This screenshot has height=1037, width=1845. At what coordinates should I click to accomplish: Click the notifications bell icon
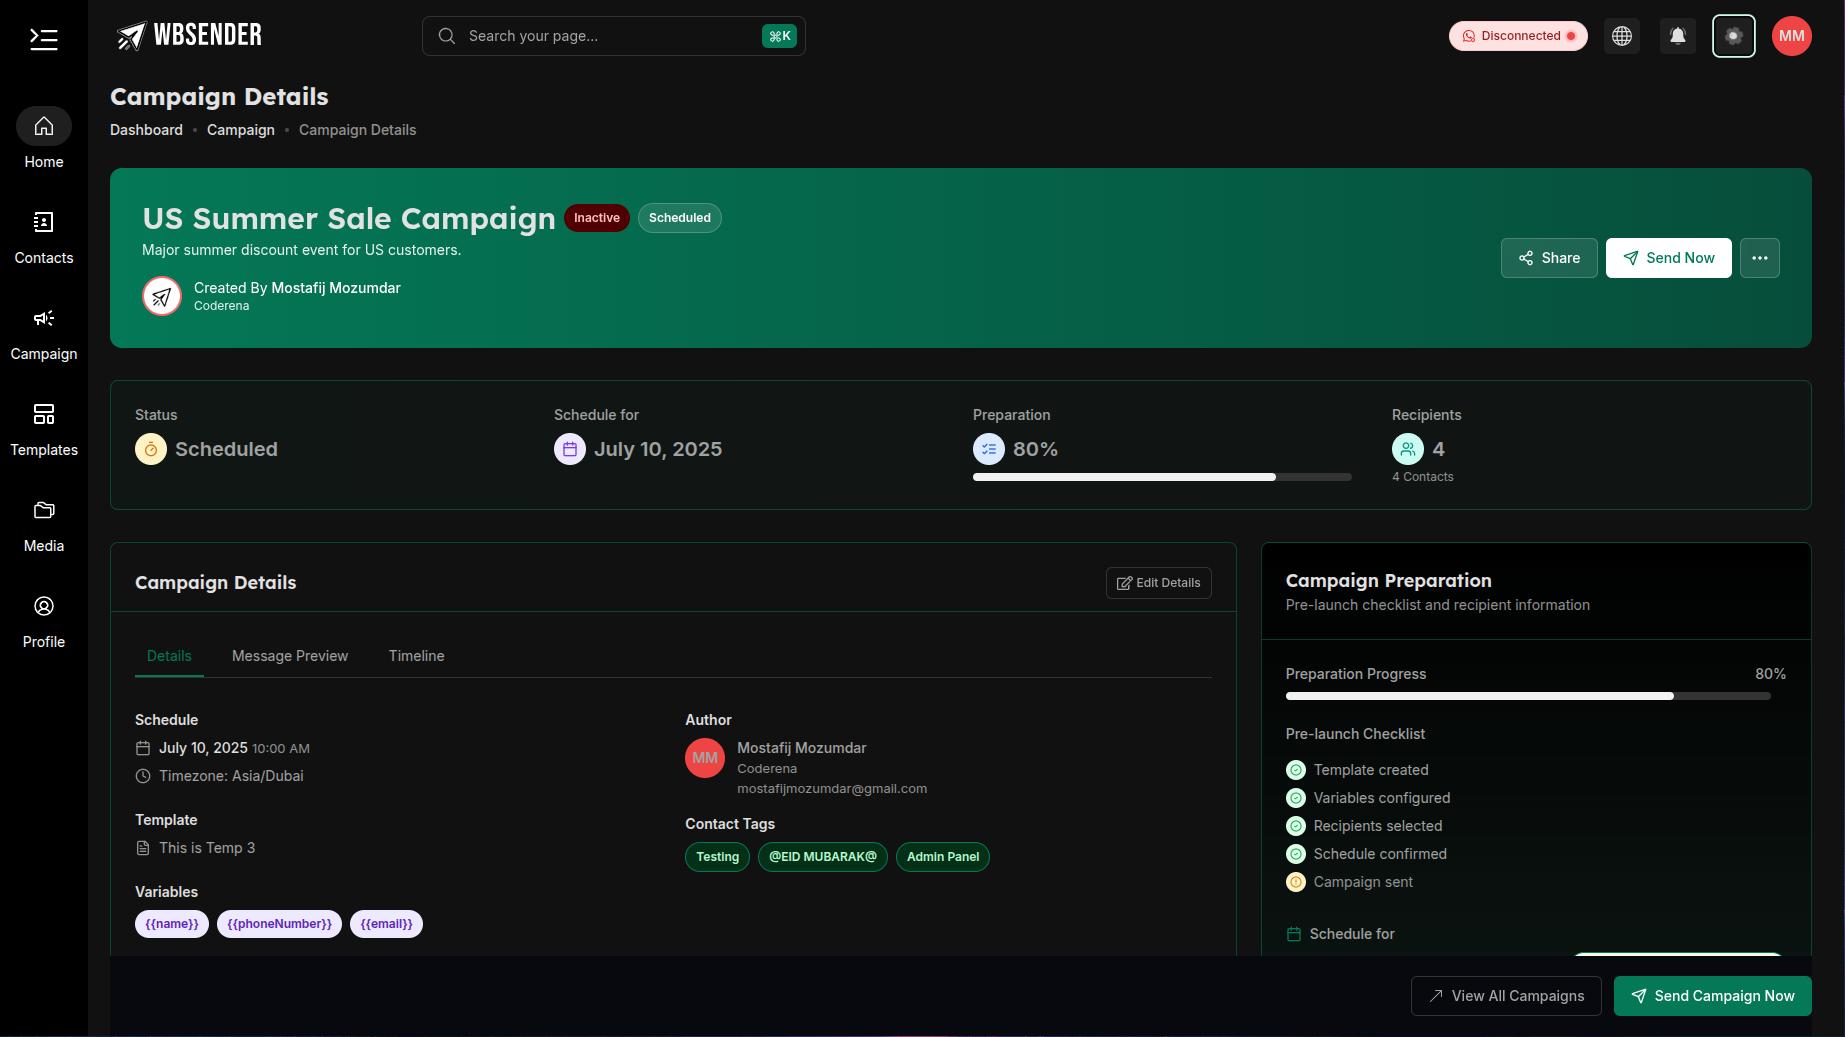point(1678,35)
